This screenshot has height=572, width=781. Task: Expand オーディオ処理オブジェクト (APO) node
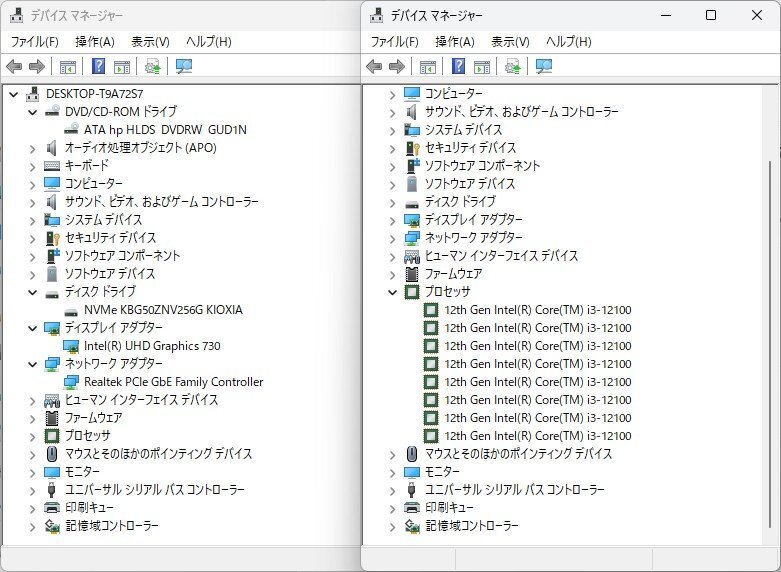pyautogui.click(x=33, y=148)
